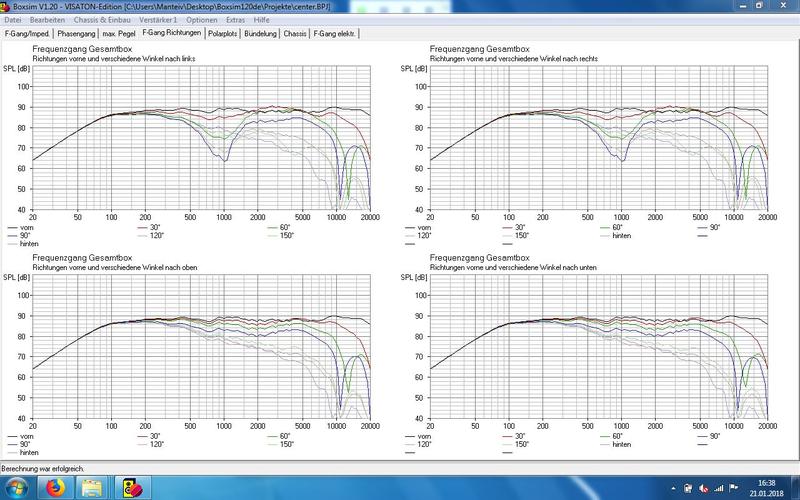Click the Boxsim title bar icon
This screenshot has height=500, width=800.
[7, 6]
